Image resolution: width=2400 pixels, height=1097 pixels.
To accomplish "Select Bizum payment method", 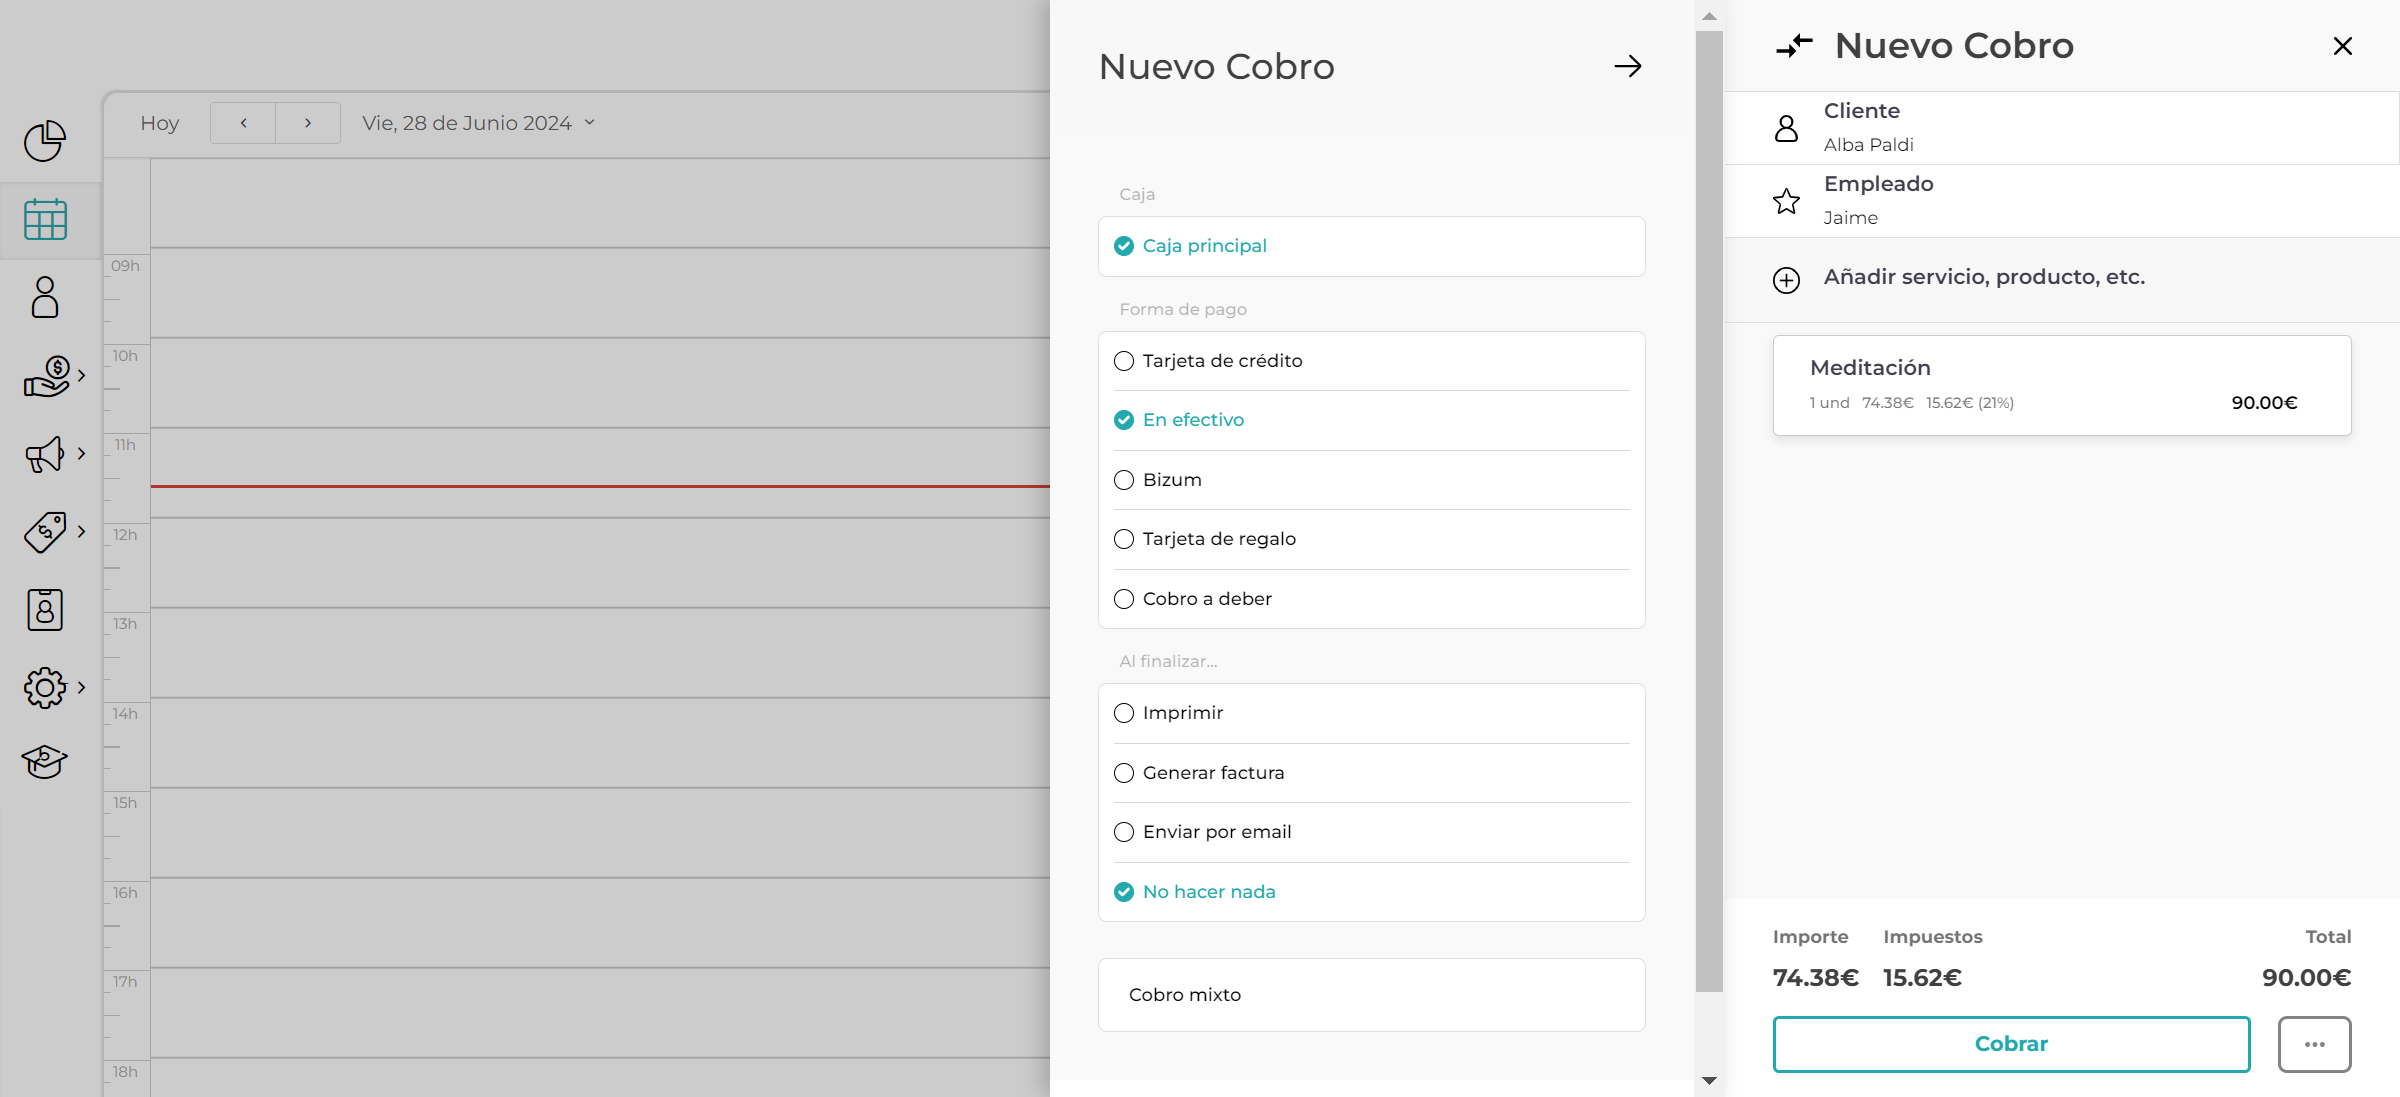I will pyautogui.click(x=1371, y=480).
